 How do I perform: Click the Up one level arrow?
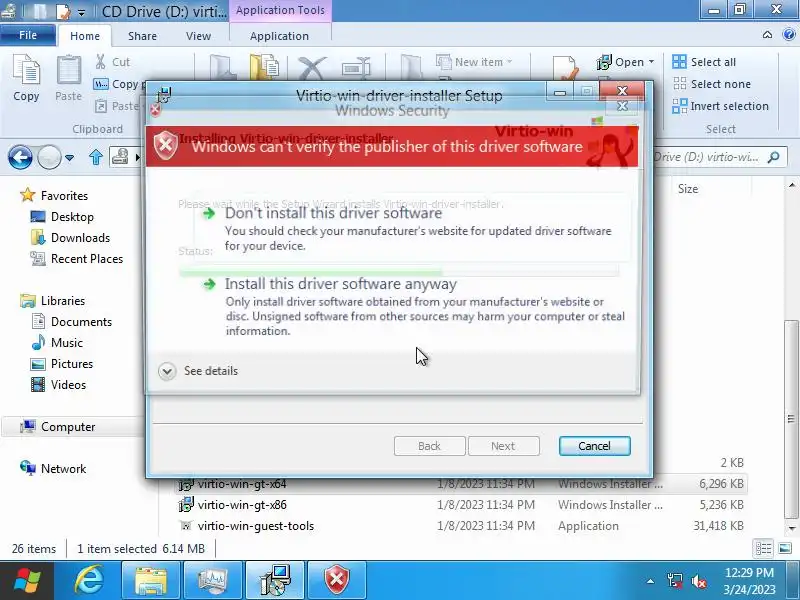[96, 157]
